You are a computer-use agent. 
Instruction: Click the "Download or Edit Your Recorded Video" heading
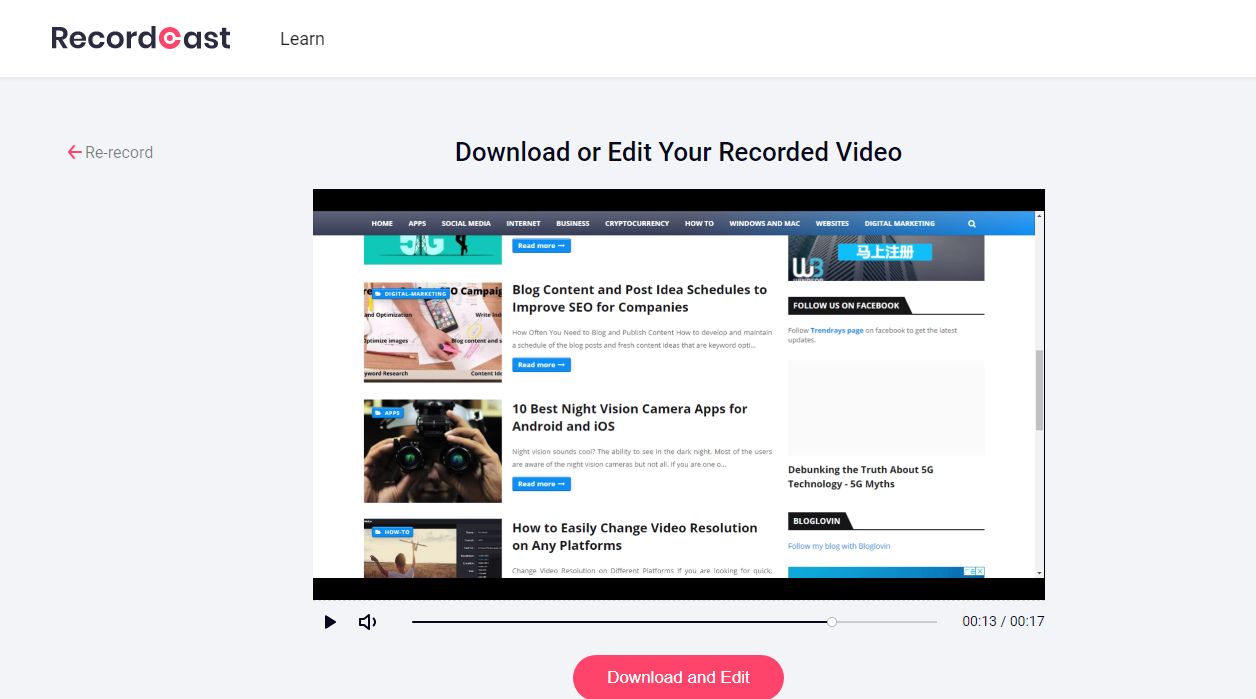coord(678,152)
